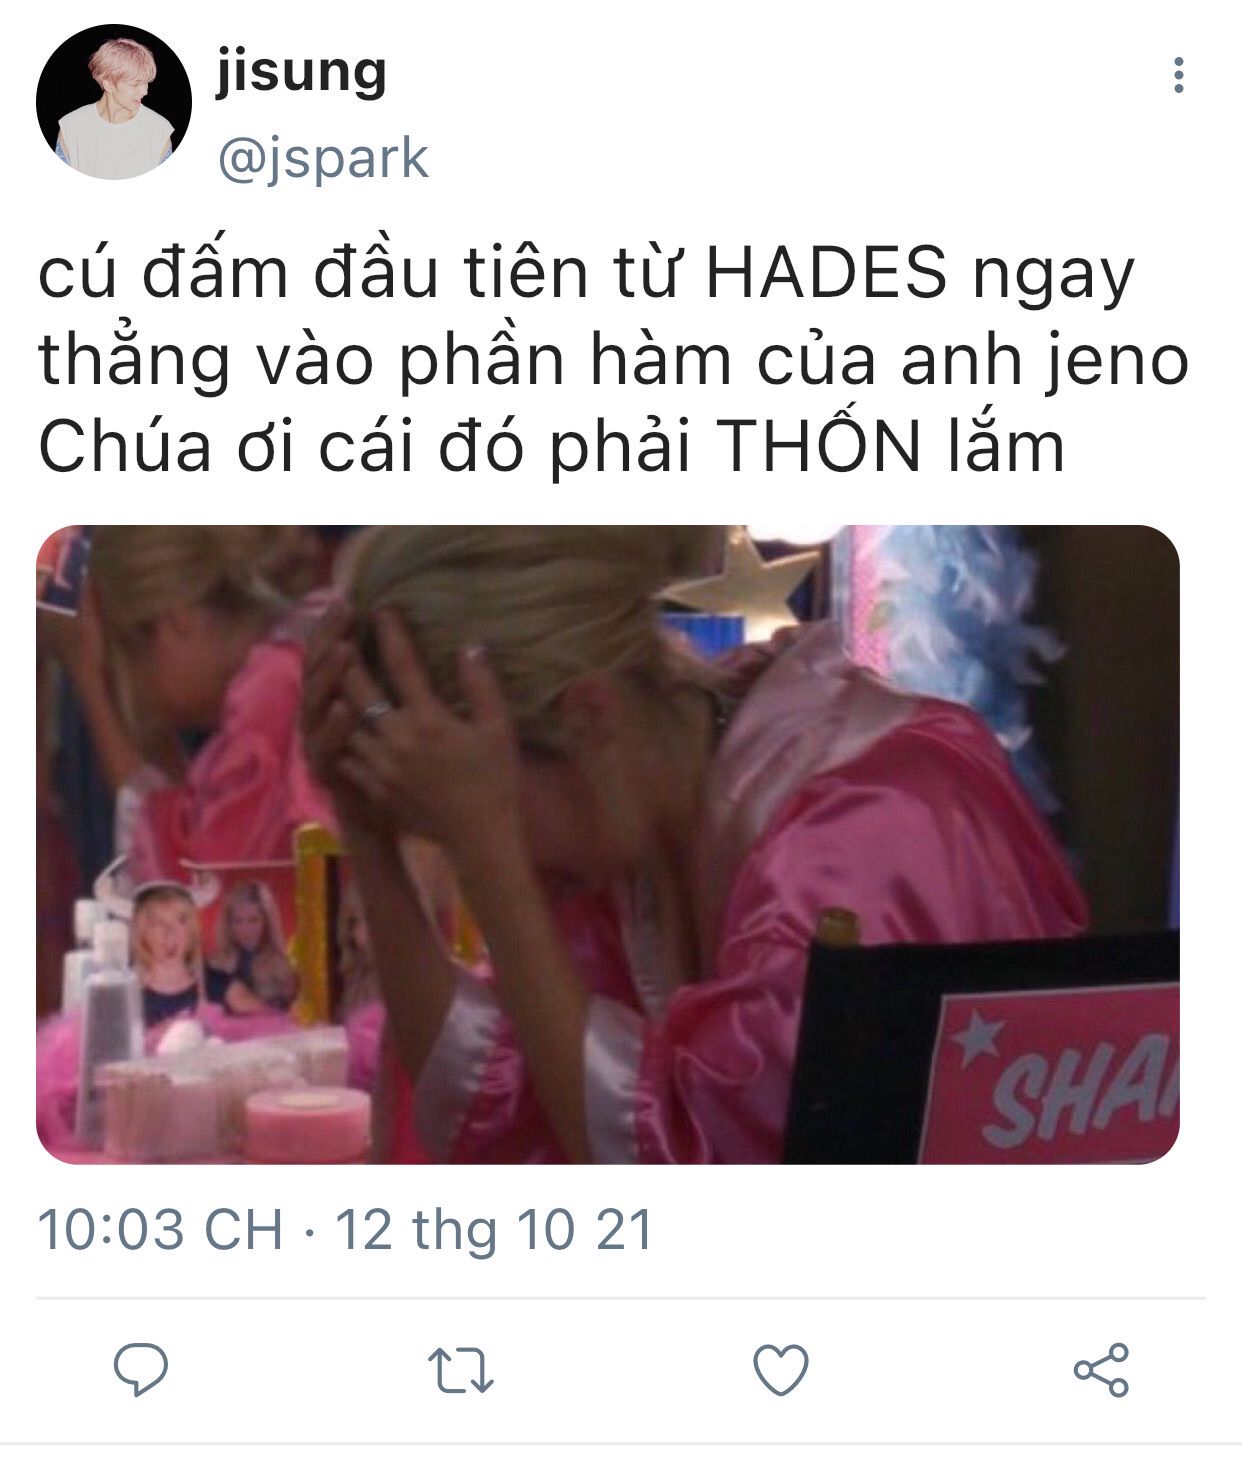
Task: Click the ring on the hand in the photo
Action: point(375,711)
